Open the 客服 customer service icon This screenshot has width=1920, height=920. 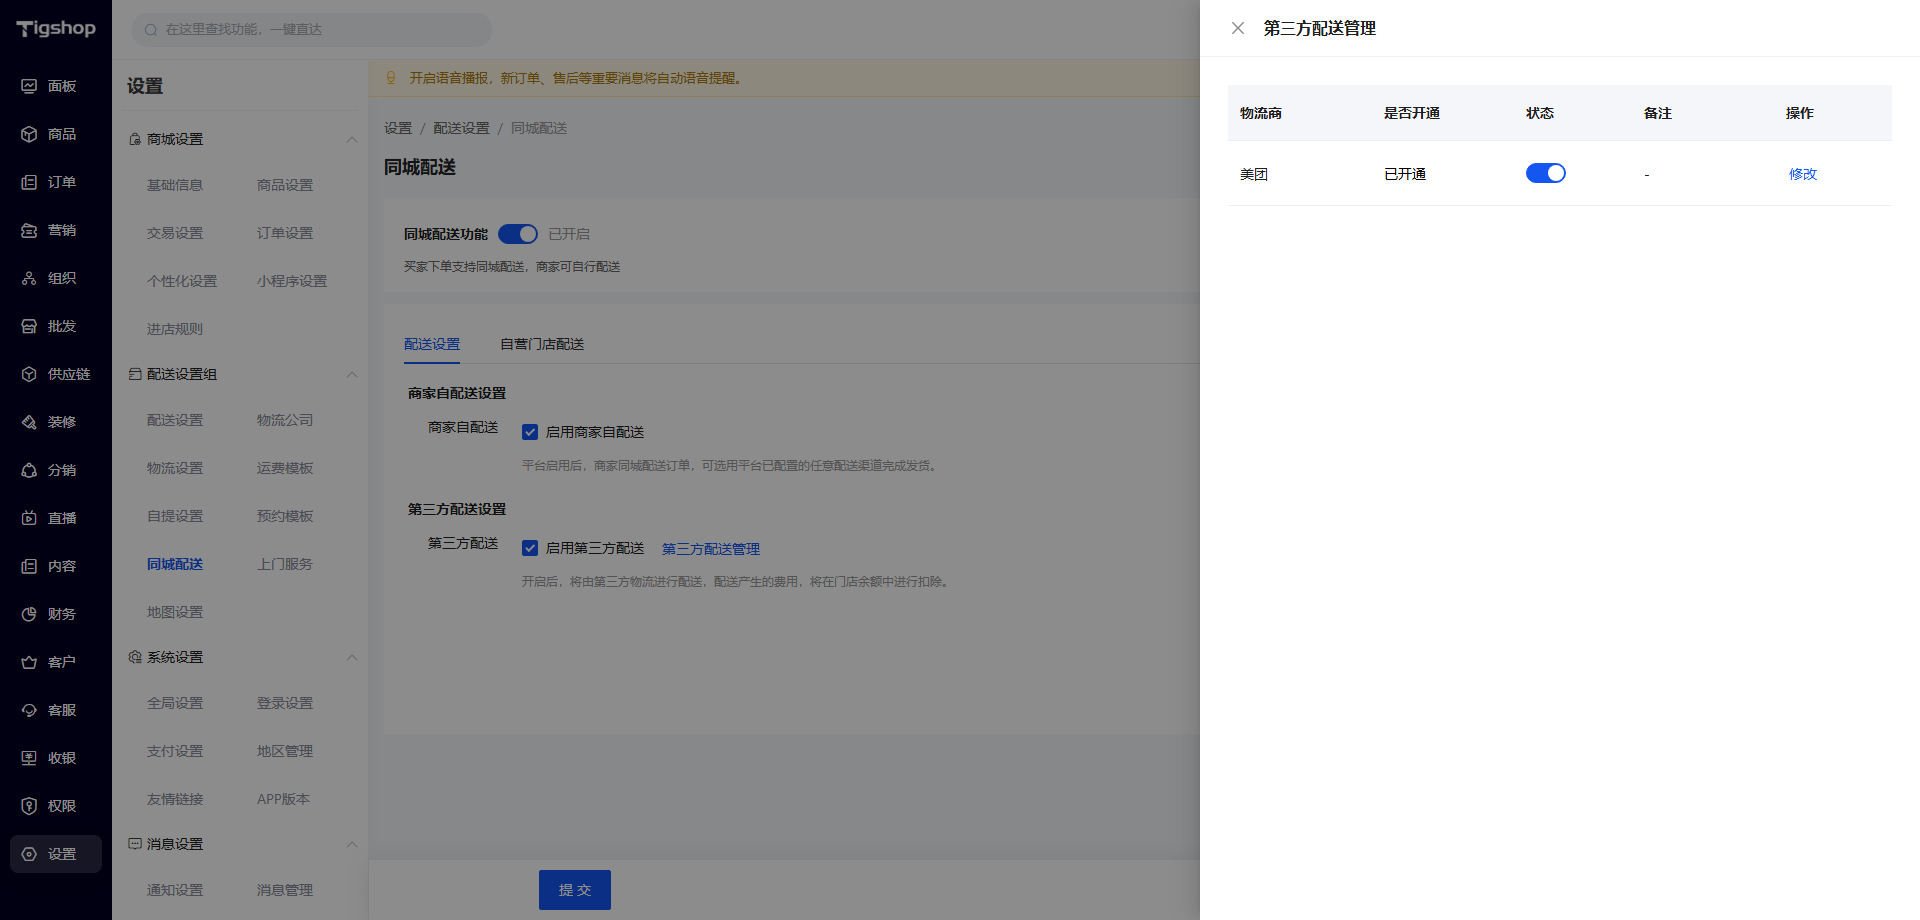29,710
